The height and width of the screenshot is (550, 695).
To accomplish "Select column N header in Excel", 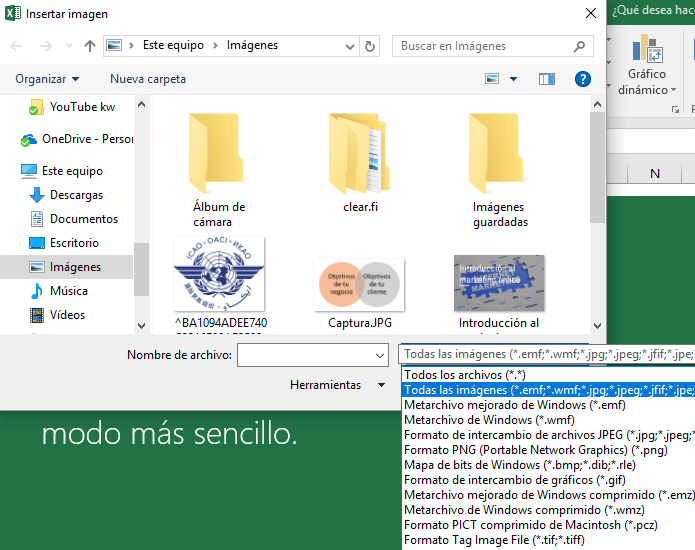I will (655, 173).
